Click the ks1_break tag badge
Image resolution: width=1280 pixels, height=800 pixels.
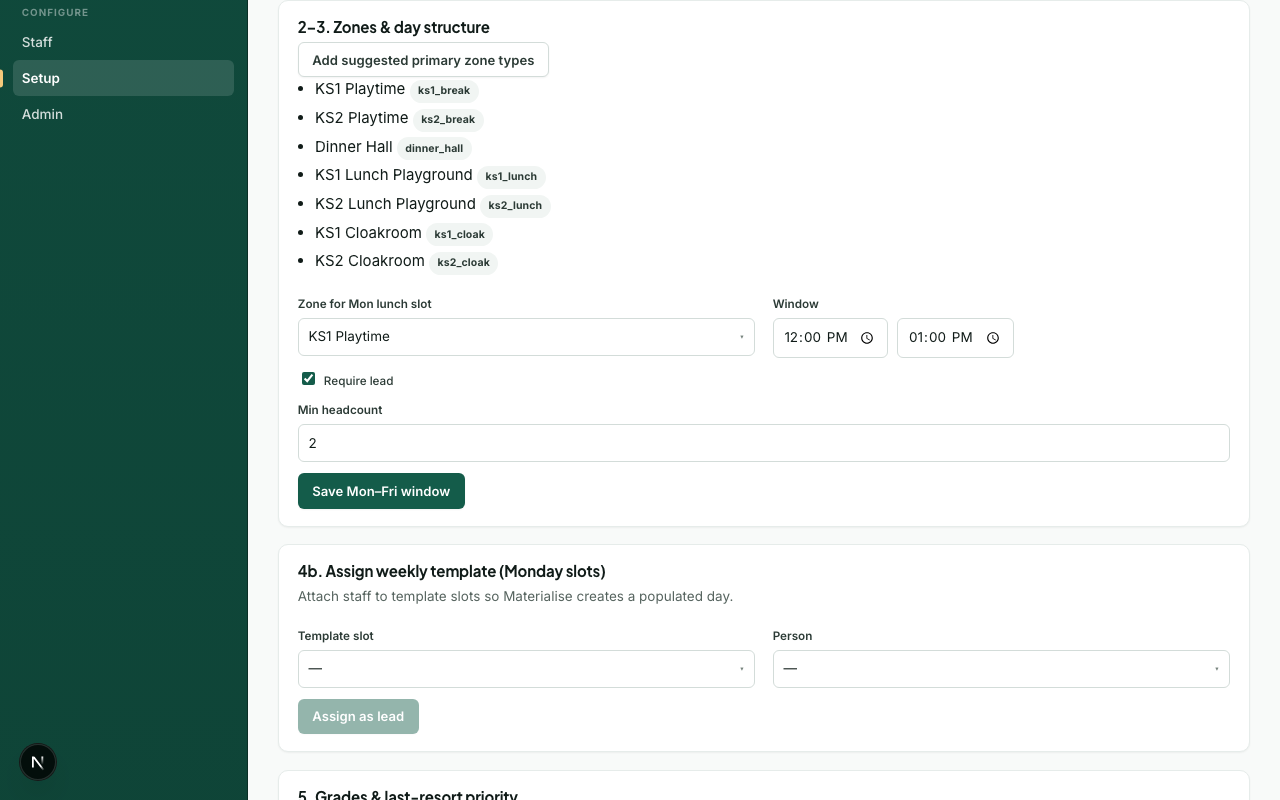click(444, 90)
